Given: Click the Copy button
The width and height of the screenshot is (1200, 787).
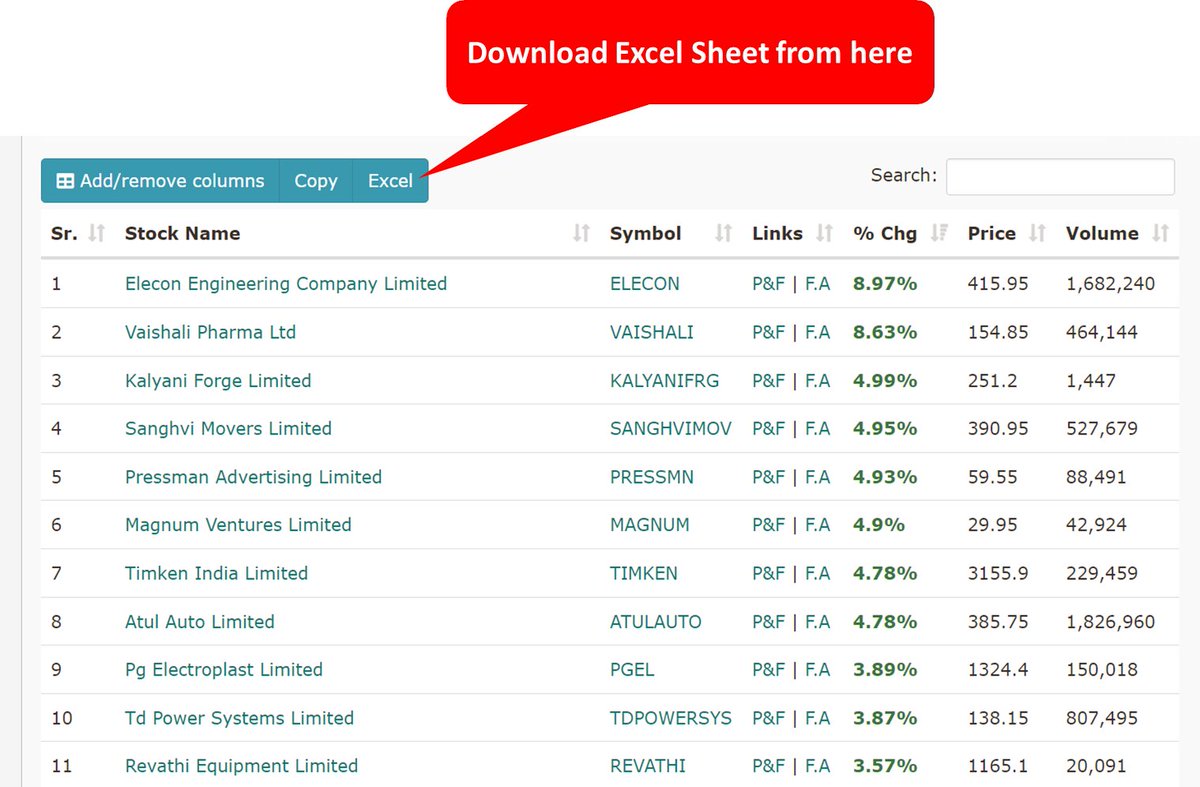Looking at the screenshot, I should (316, 181).
